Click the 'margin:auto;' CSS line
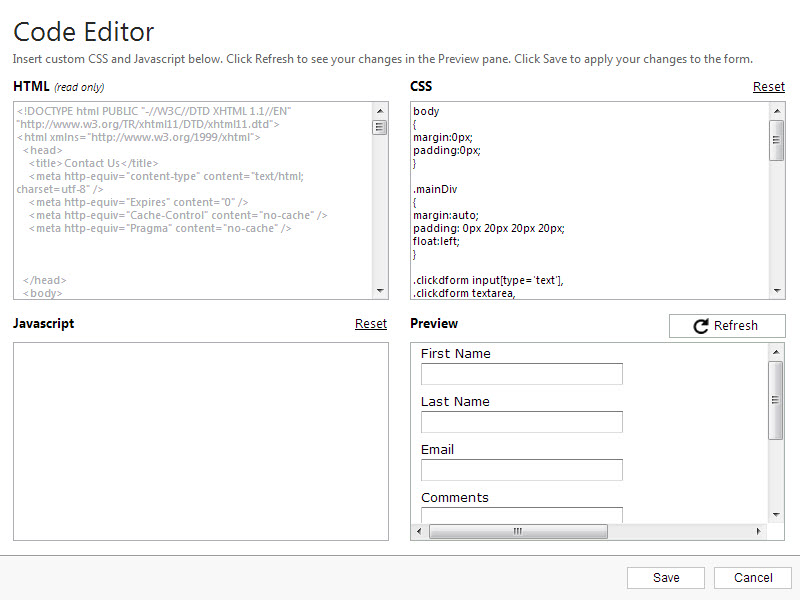This screenshot has height=600, width=800. [x=446, y=215]
